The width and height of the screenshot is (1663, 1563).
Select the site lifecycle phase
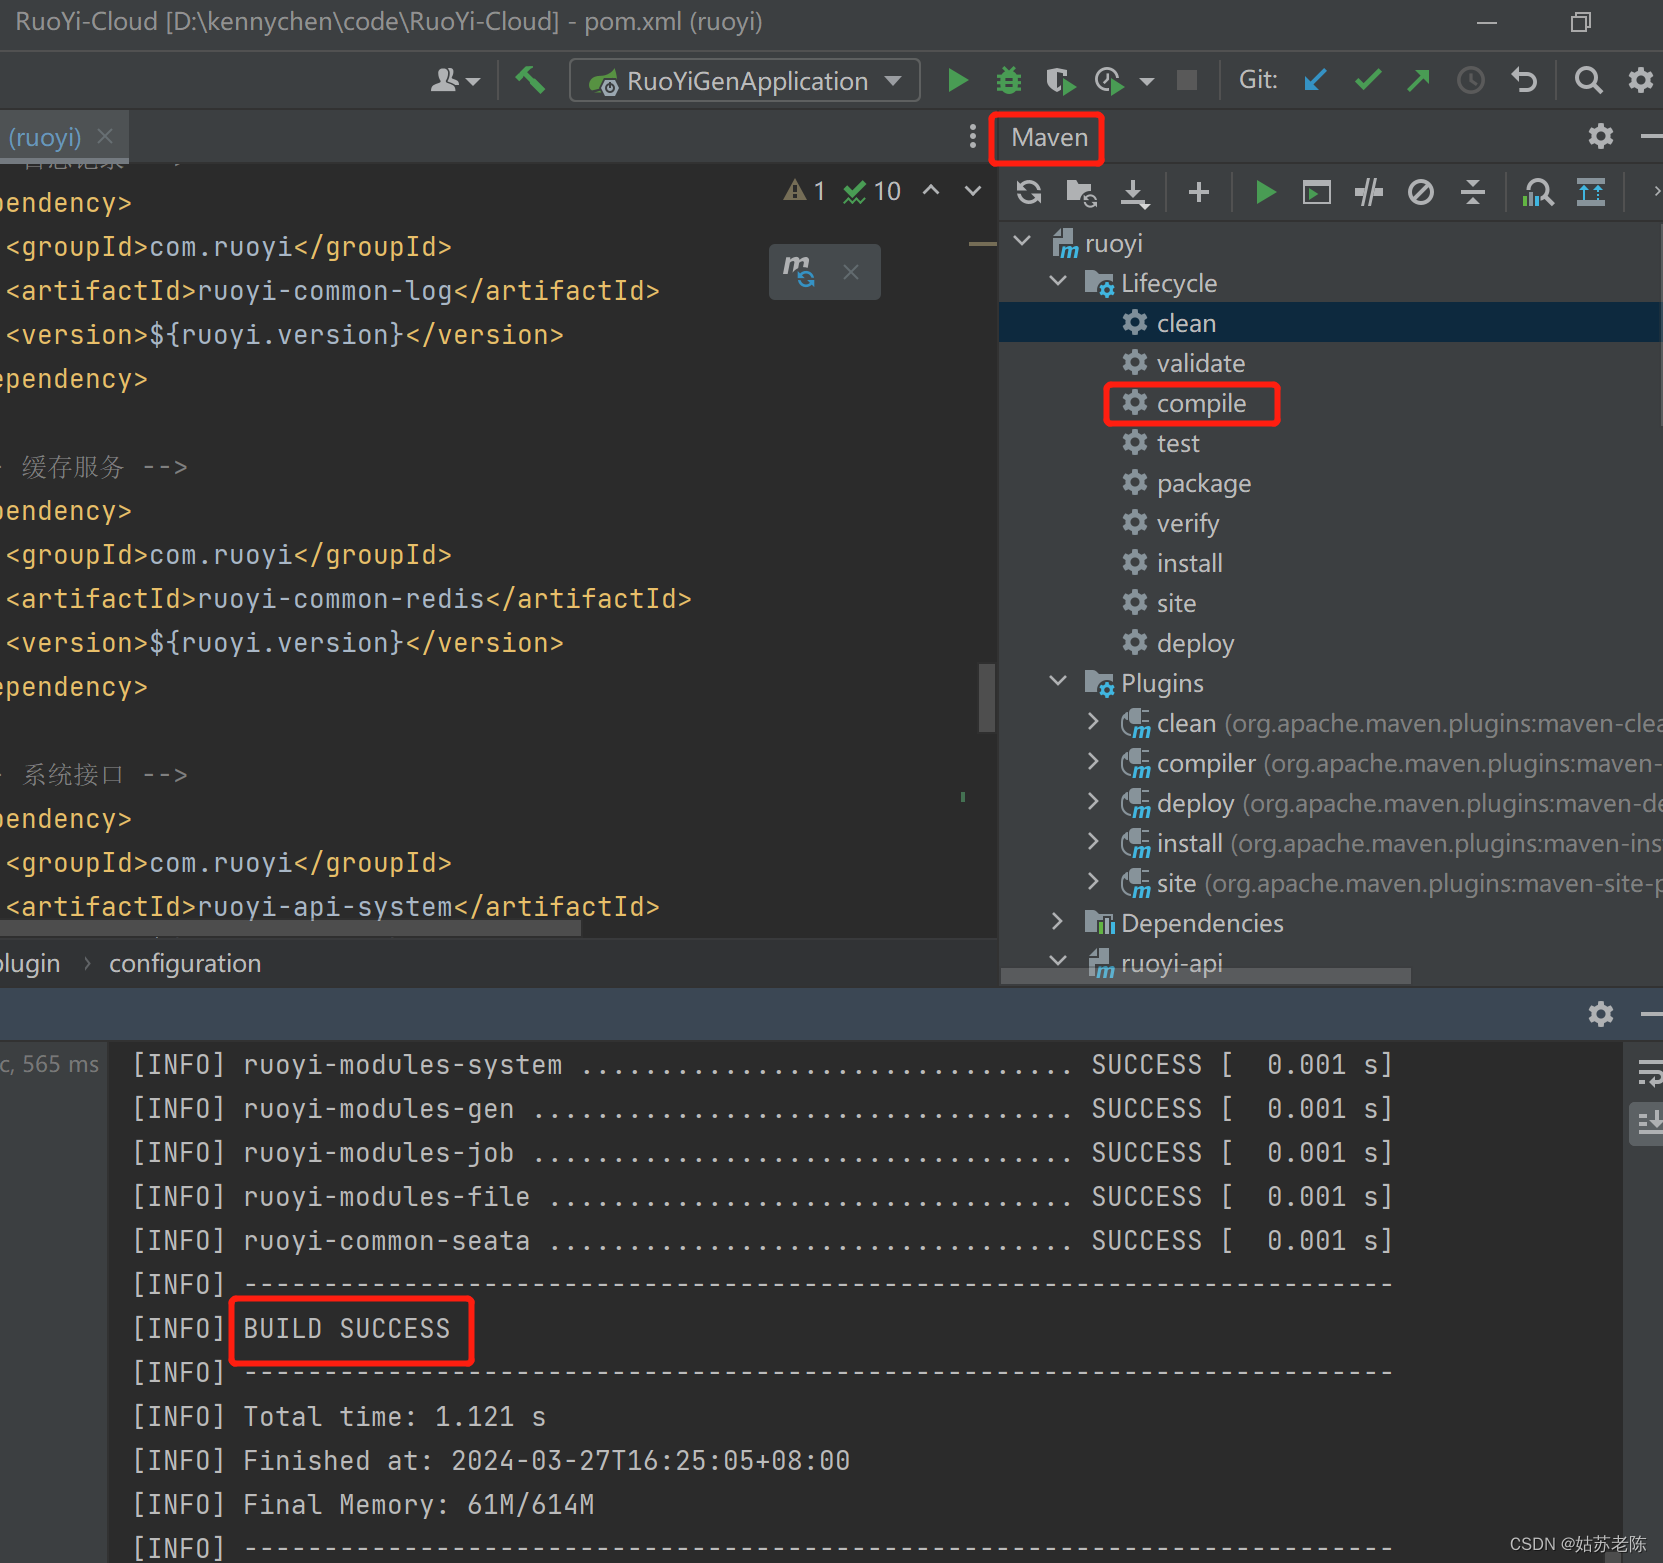pyautogui.click(x=1159, y=603)
